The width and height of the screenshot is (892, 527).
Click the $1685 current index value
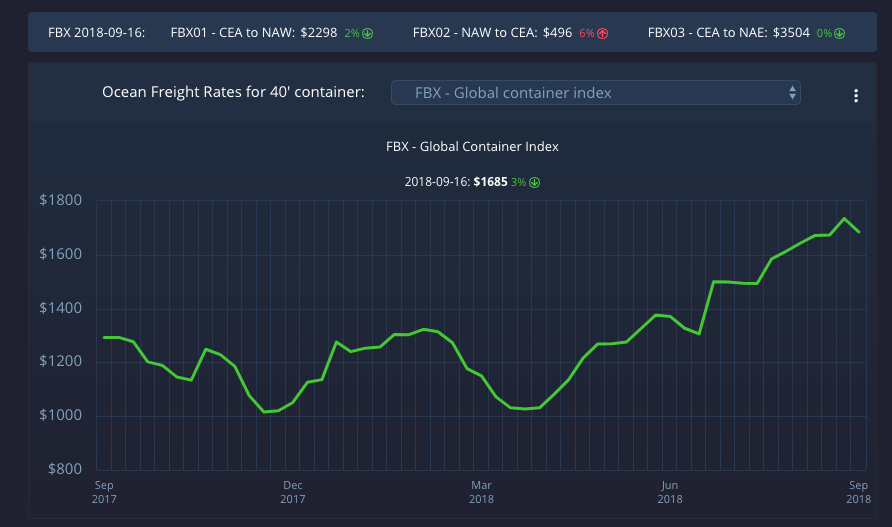(491, 182)
